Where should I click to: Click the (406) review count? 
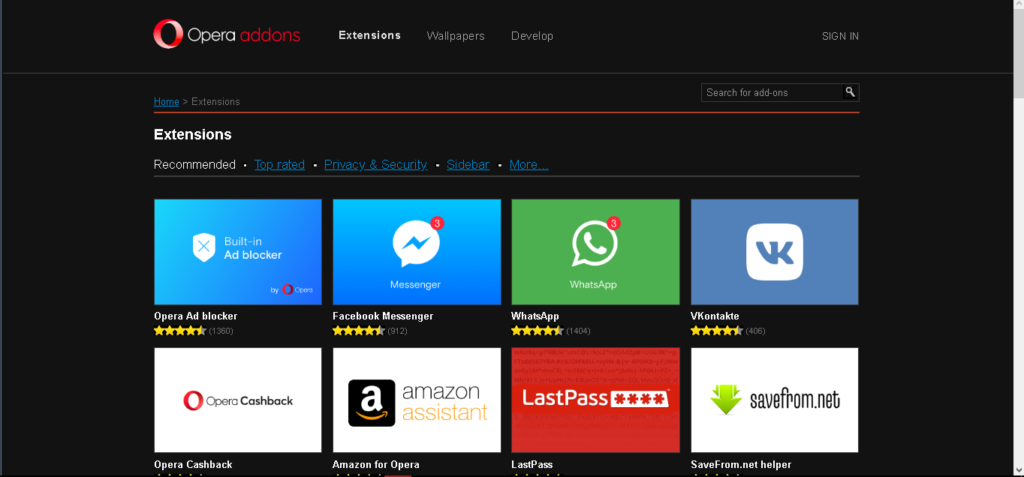(x=755, y=331)
